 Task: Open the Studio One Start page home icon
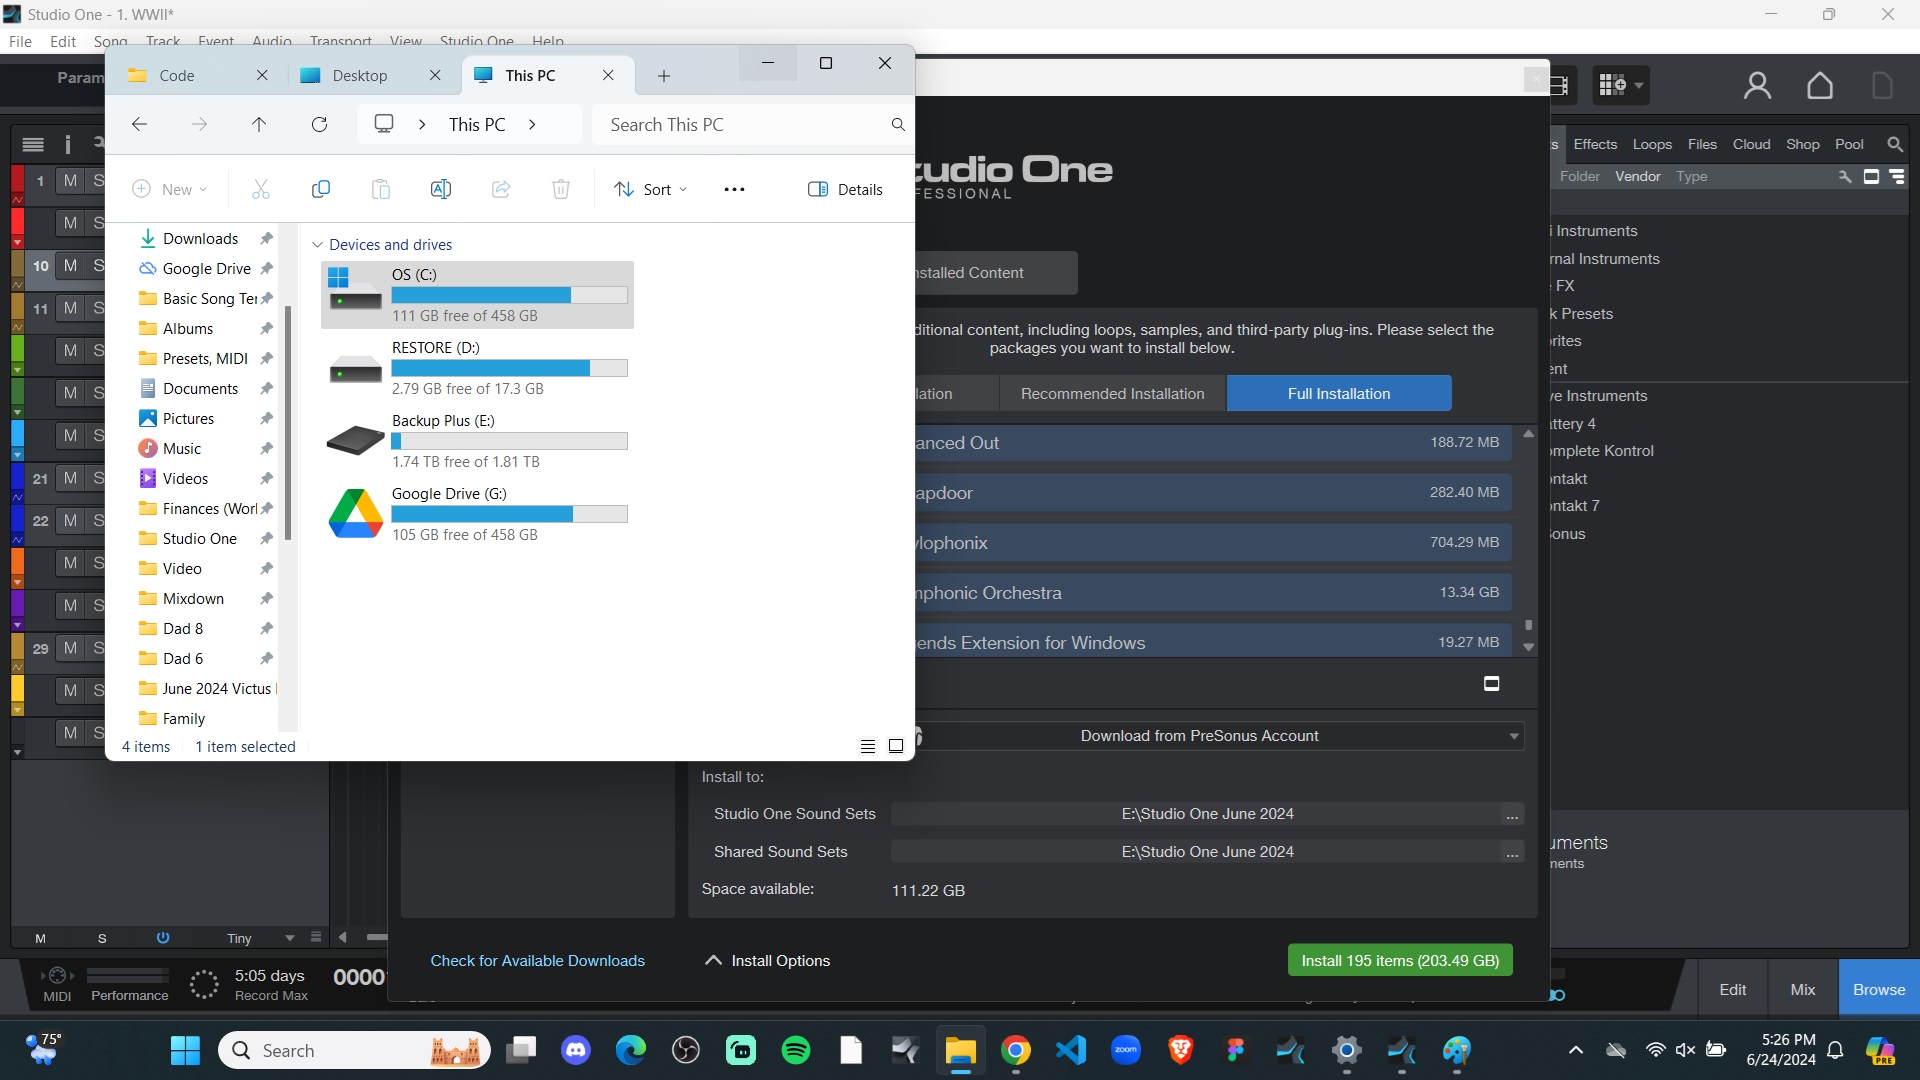click(1820, 85)
